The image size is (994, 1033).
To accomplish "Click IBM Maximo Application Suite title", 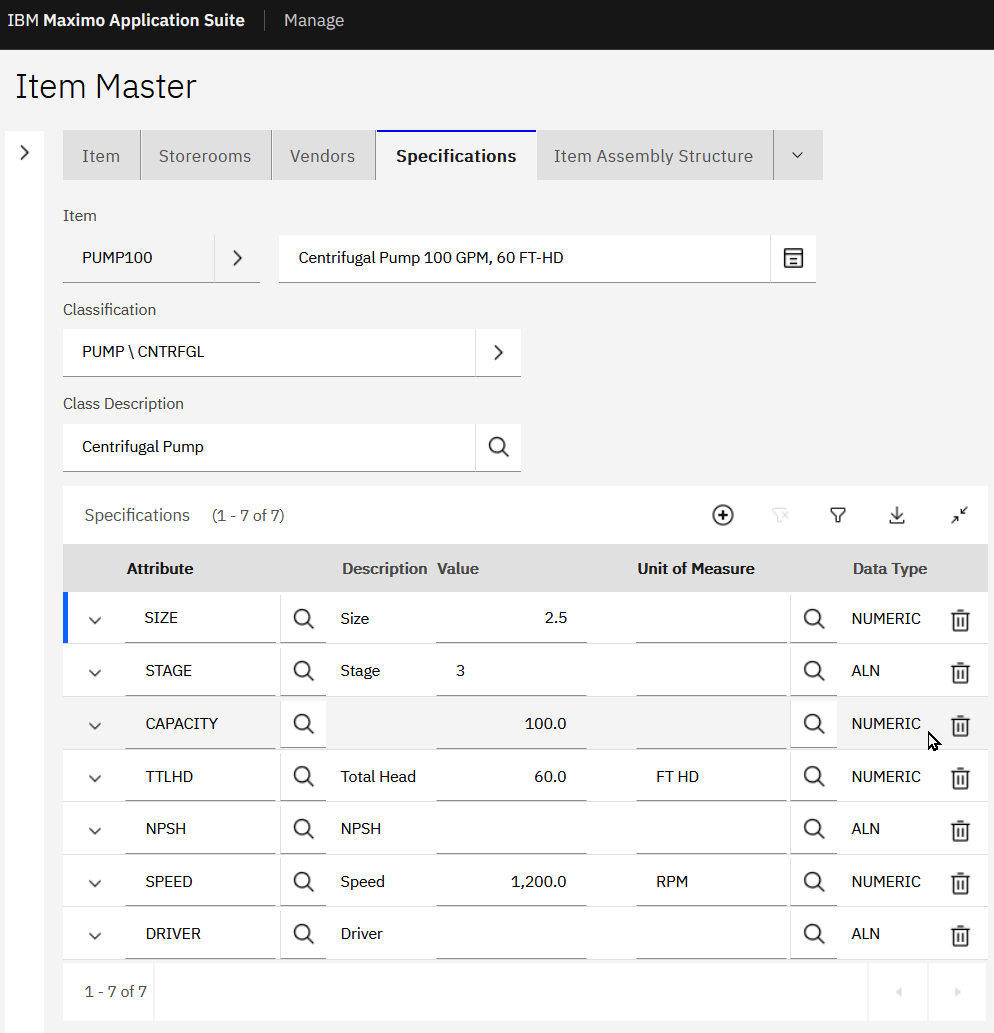I will click(126, 20).
